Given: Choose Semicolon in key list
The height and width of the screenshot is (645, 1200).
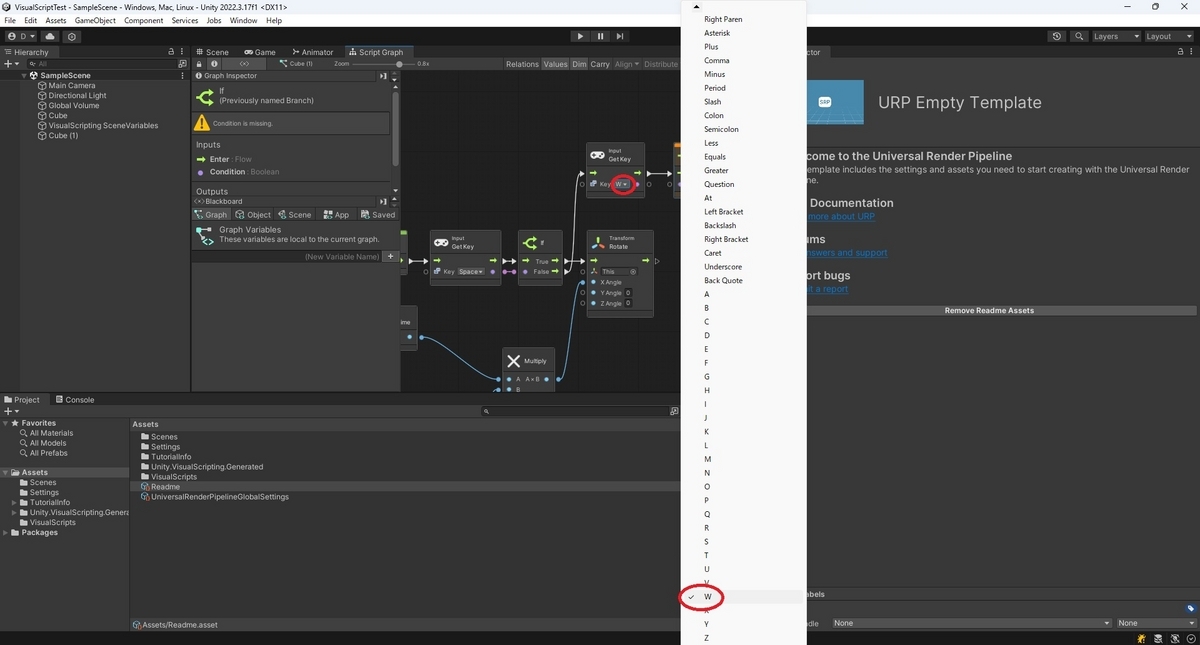Looking at the screenshot, I should [721, 129].
